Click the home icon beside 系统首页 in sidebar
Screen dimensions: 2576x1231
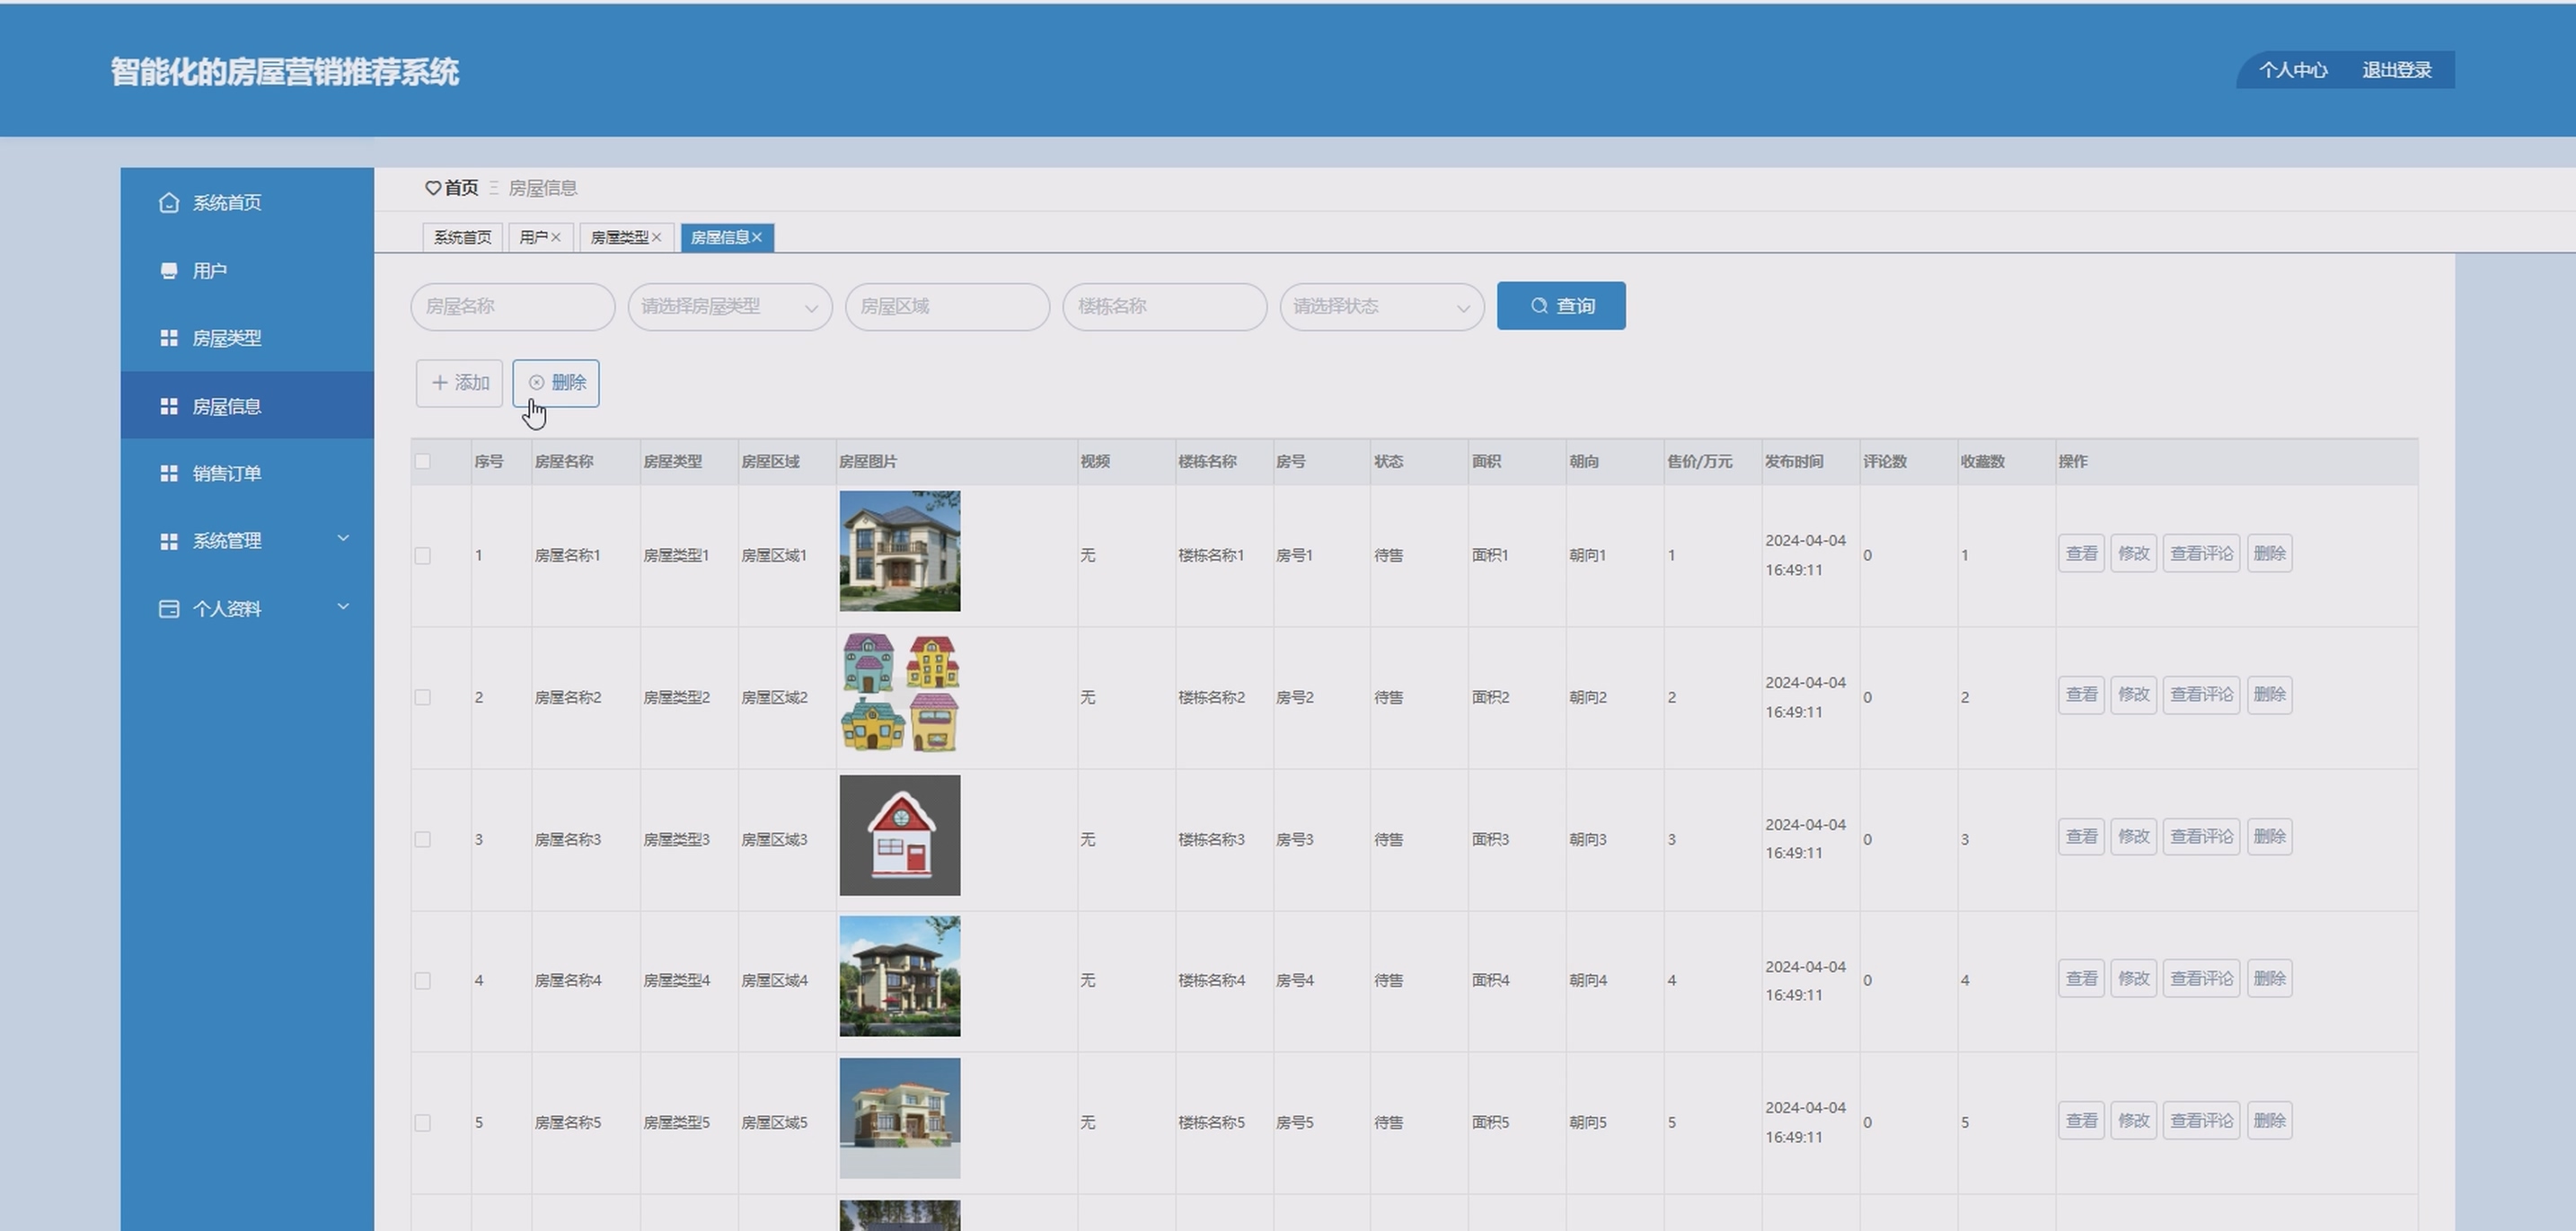tap(169, 202)
